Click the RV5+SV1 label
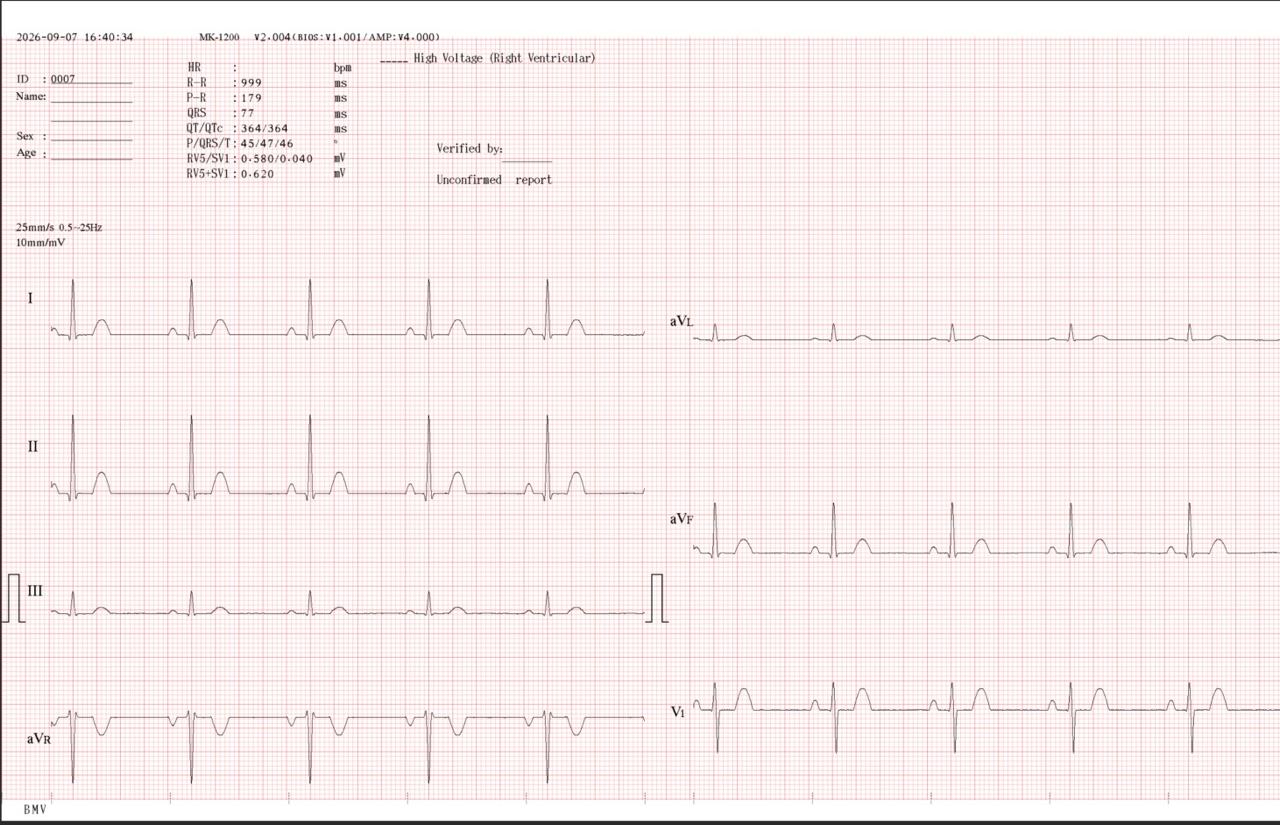 click(x=208, y=174)
